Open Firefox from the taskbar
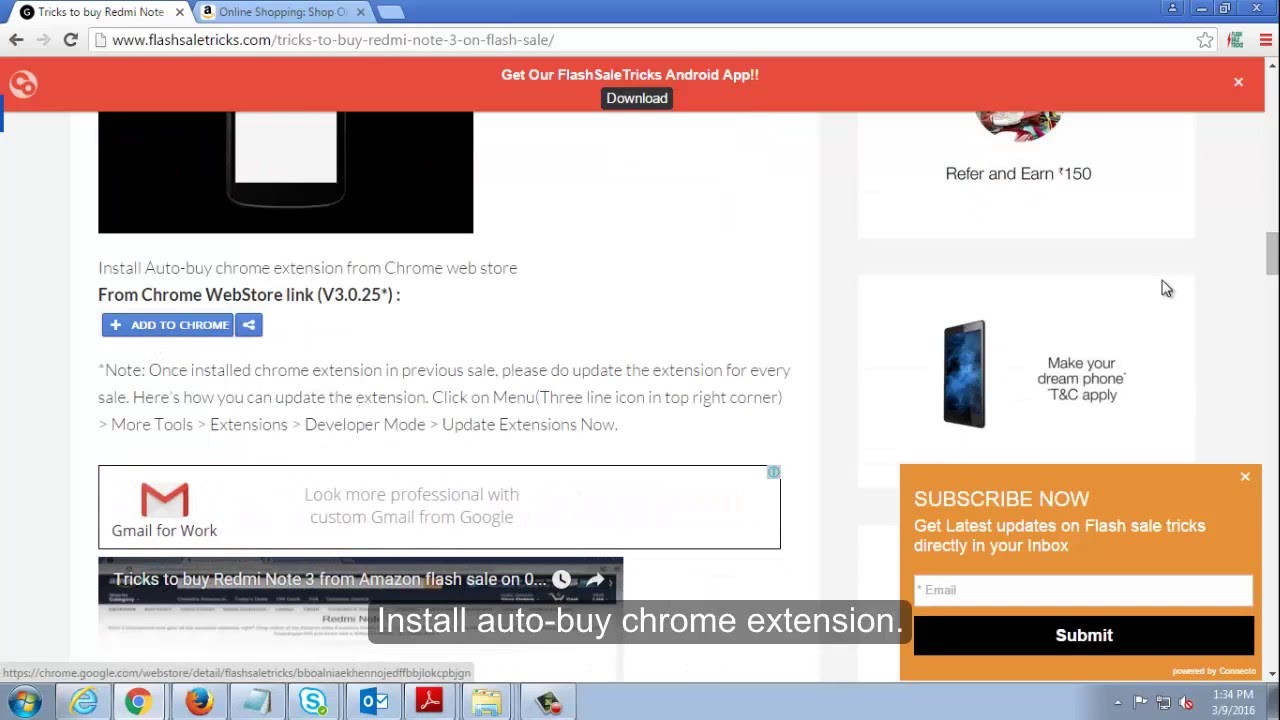Image resolution: width=1280 pixels, height=720 pixels. tap(198, 702)
